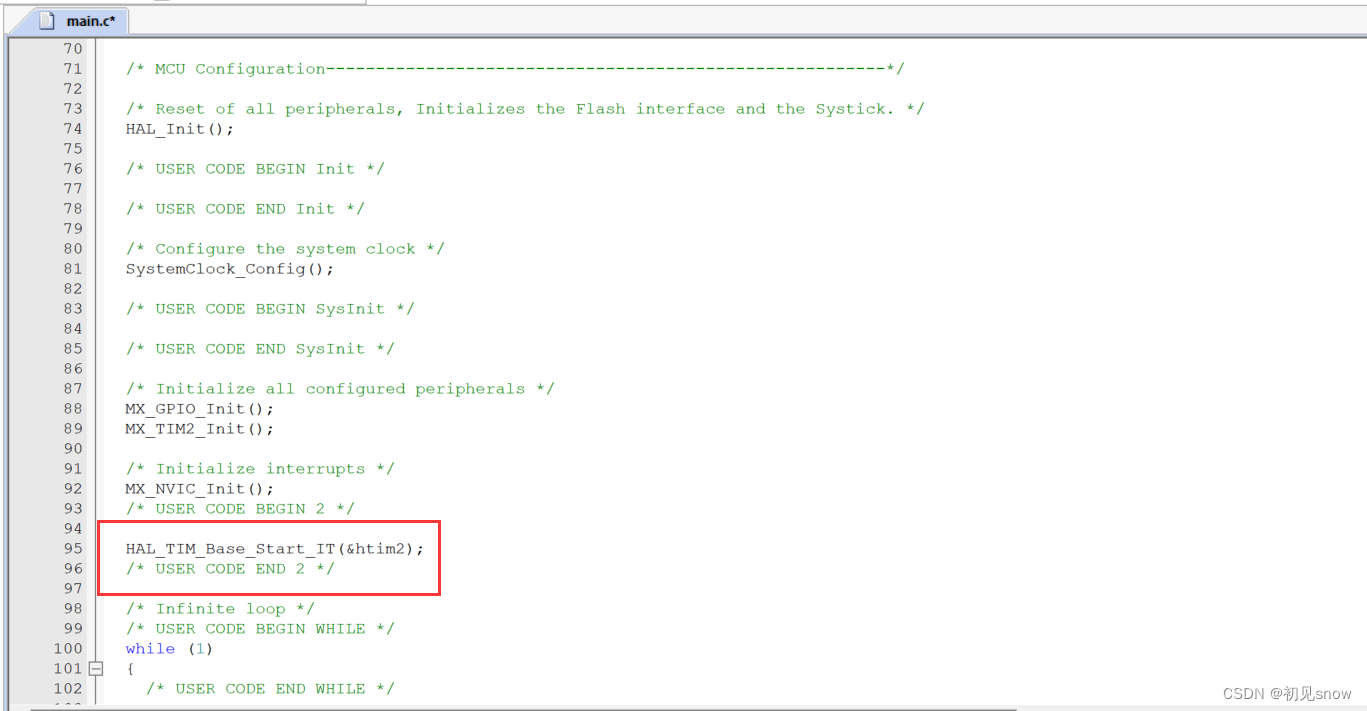The image size is (1367, 711).
Task: Switch to the main.c* editor tab
Action: [x=76, y=20]
